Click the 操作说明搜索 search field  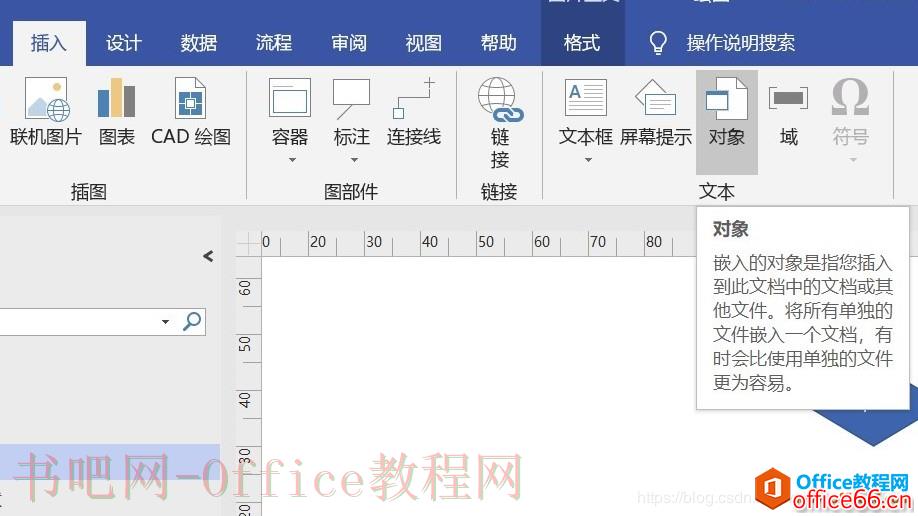point(741,43)
